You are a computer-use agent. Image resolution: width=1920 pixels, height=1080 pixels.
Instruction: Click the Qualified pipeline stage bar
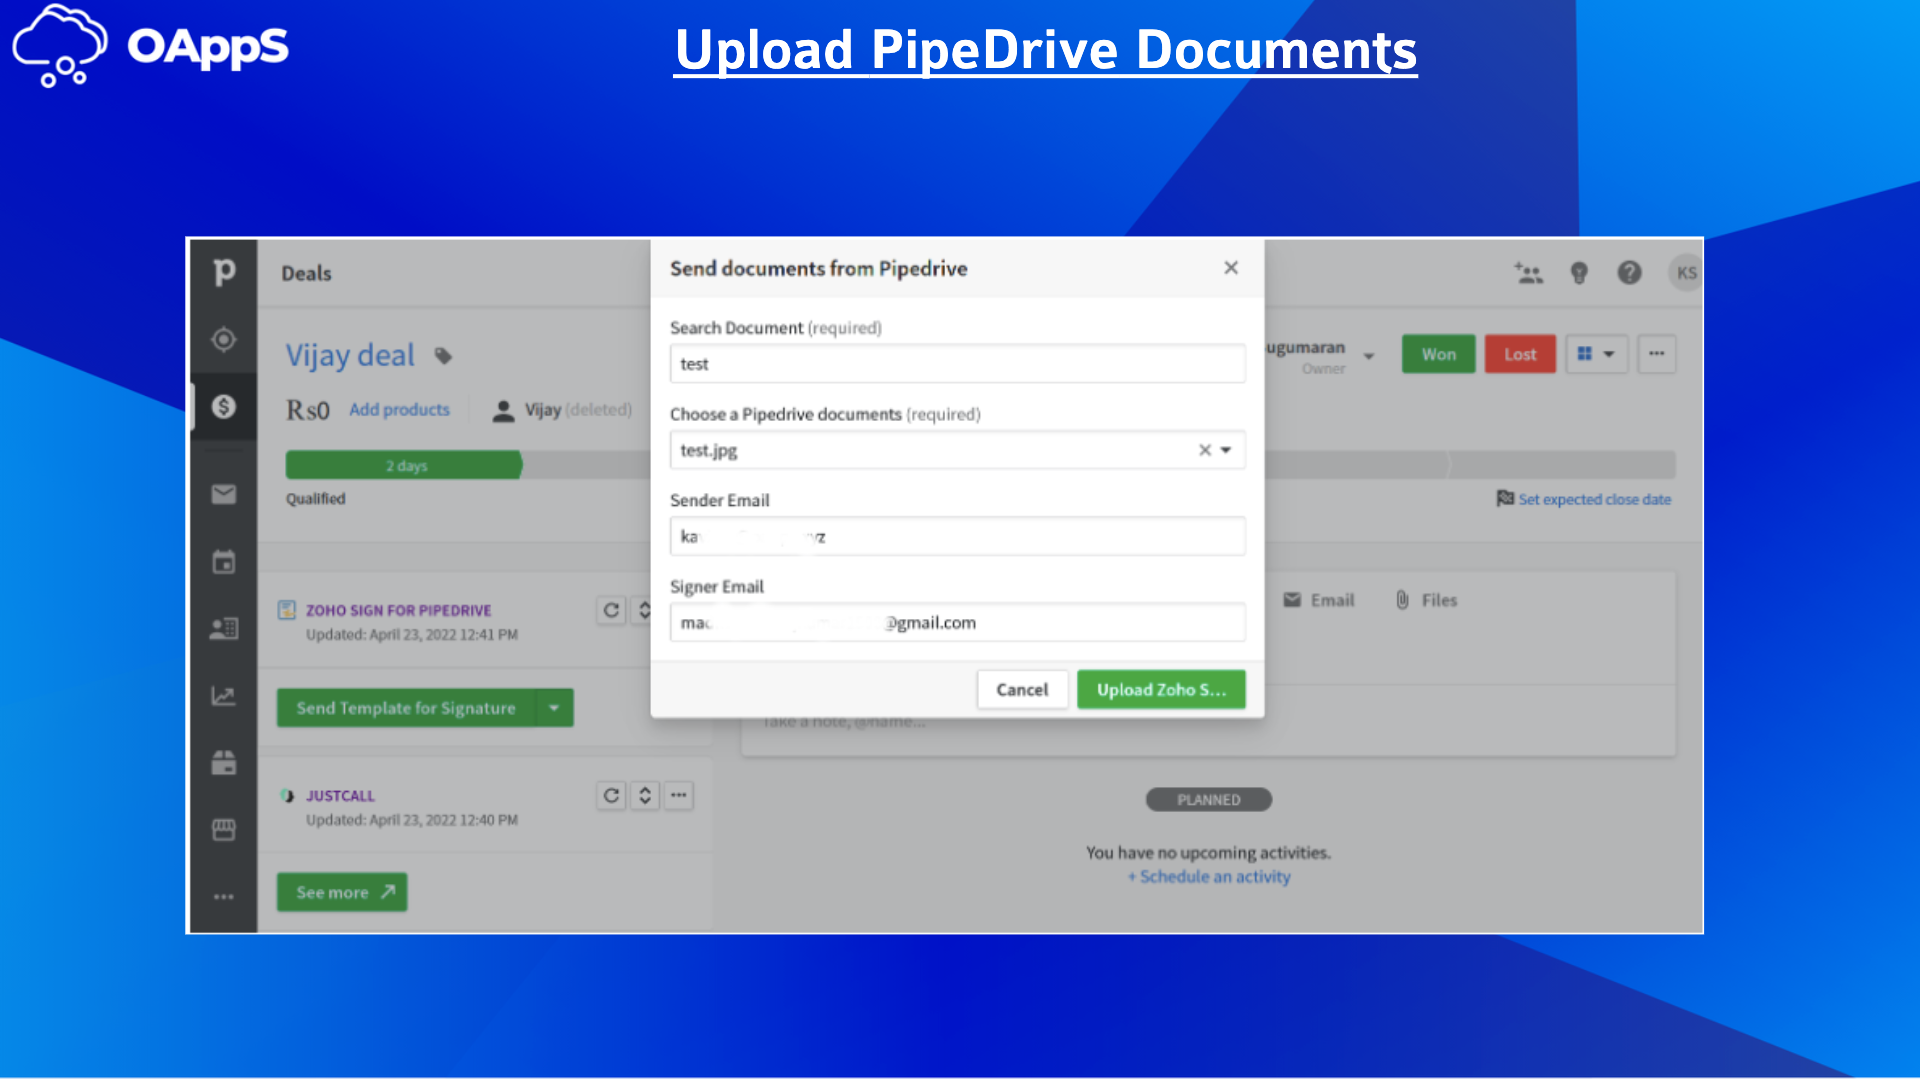(x=404, y=465)
